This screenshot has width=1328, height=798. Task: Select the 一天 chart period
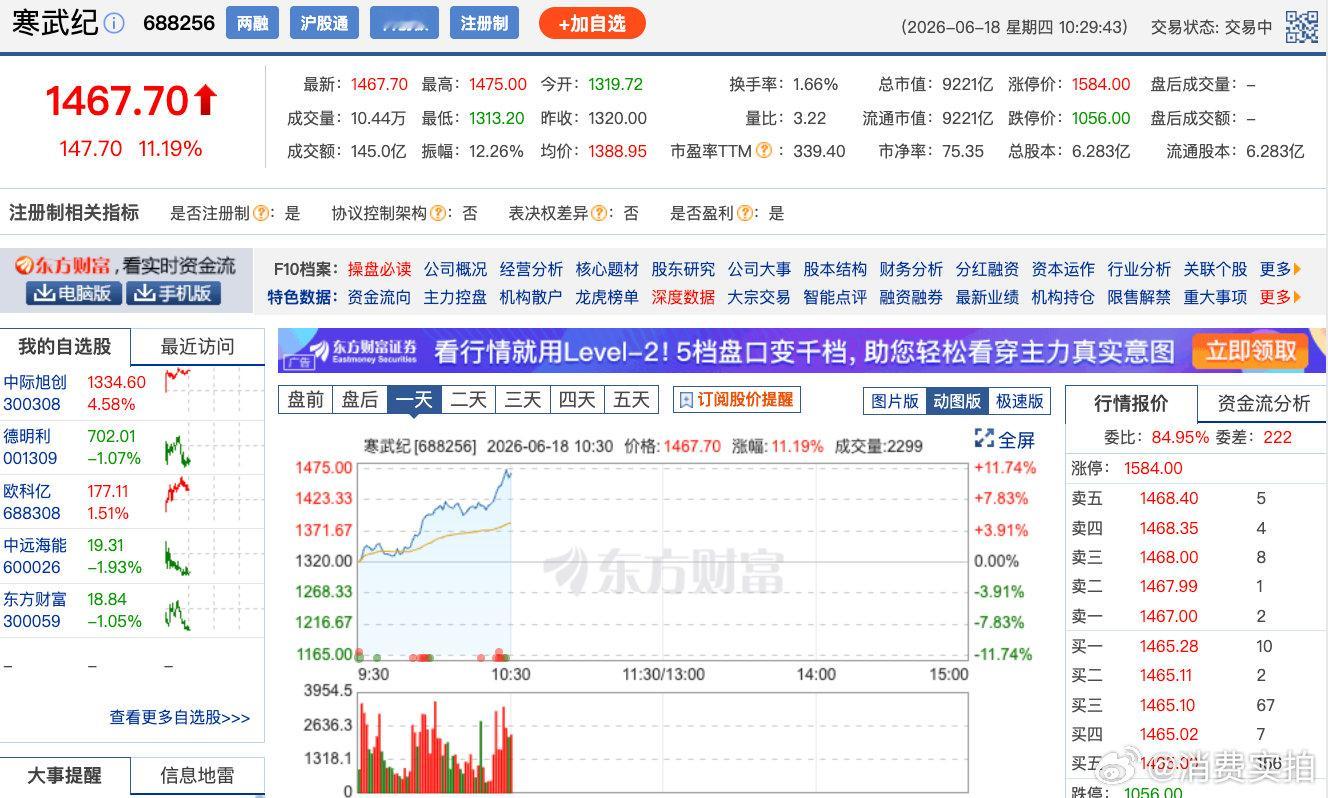pos(414,400)
